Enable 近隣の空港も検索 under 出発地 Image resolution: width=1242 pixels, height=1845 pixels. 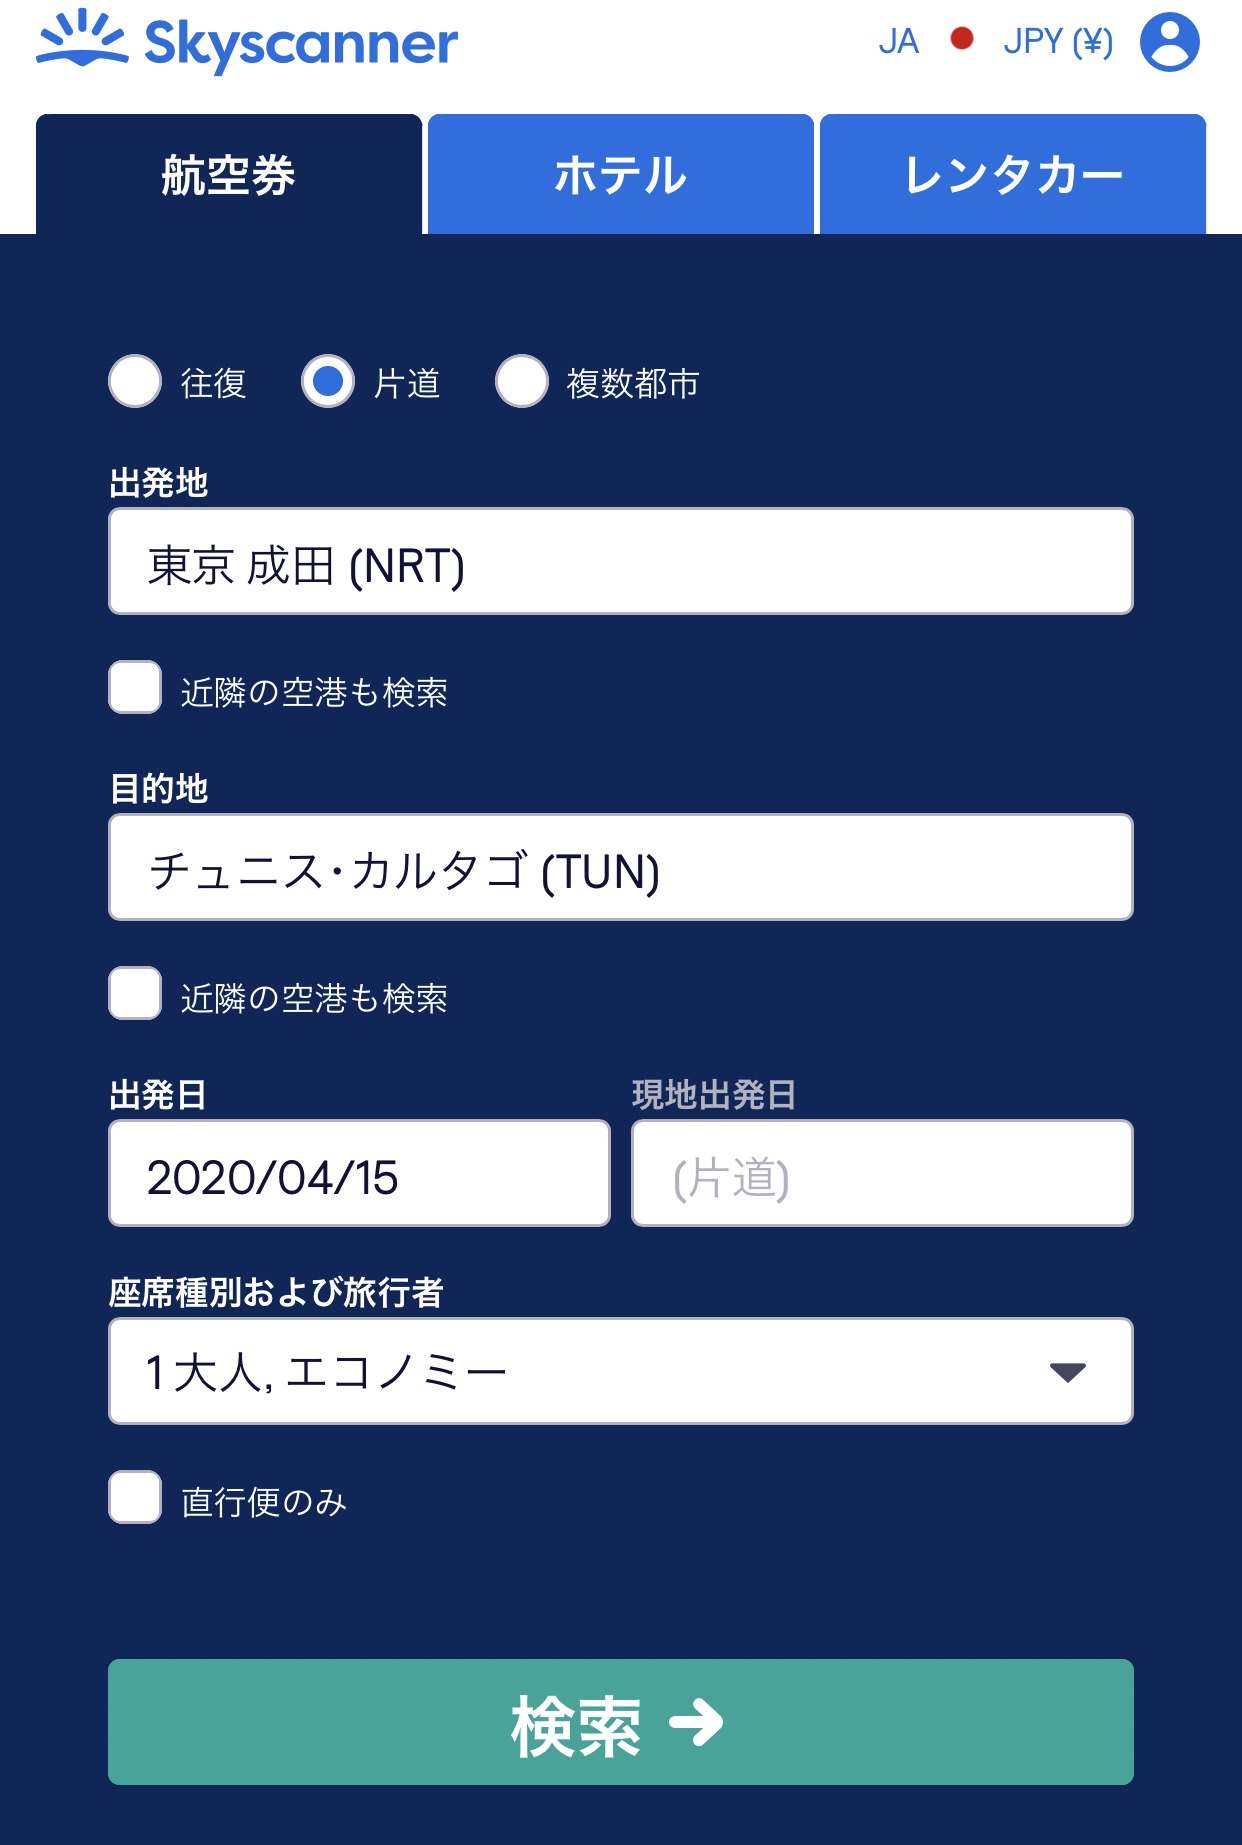tap(135, 687)
